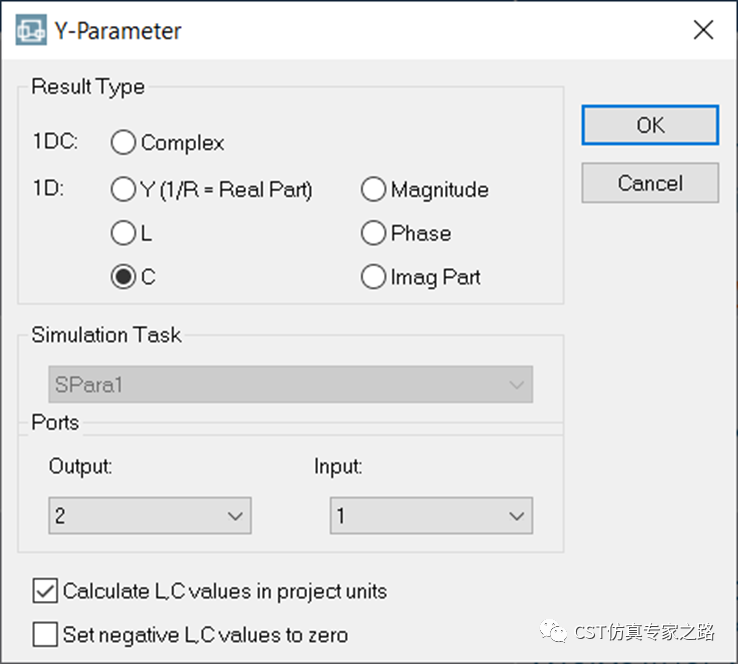Screen dimensions: 738x664
Task: Confirm with the OK button
Action: point(650,126)
